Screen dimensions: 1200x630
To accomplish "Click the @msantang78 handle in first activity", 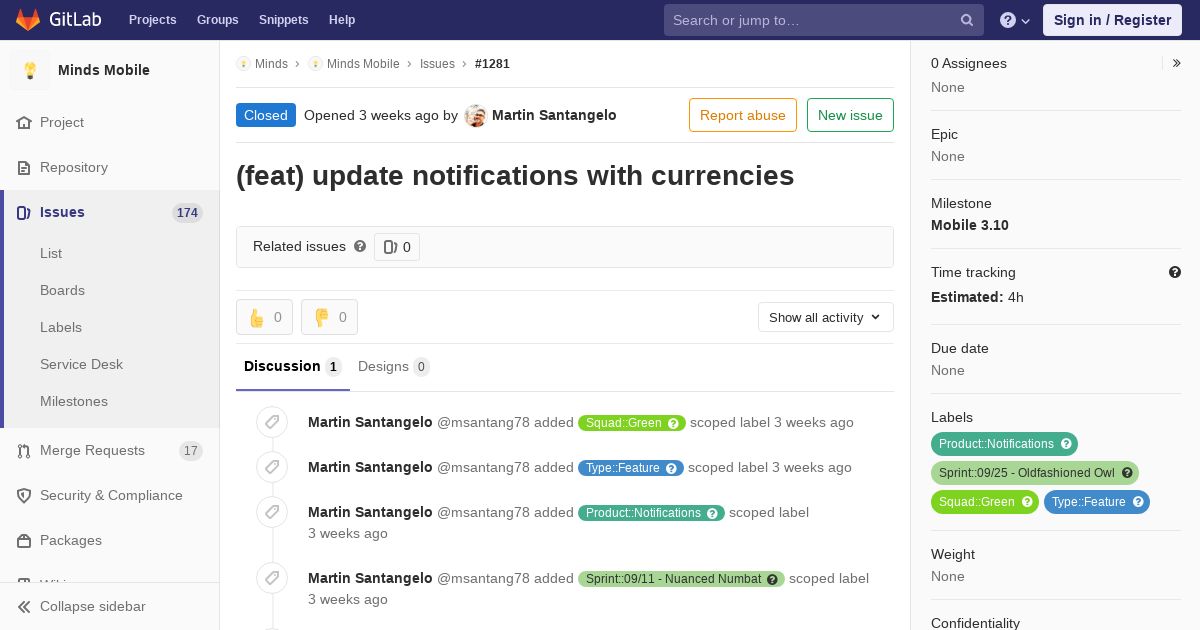I will click(483, 422).
